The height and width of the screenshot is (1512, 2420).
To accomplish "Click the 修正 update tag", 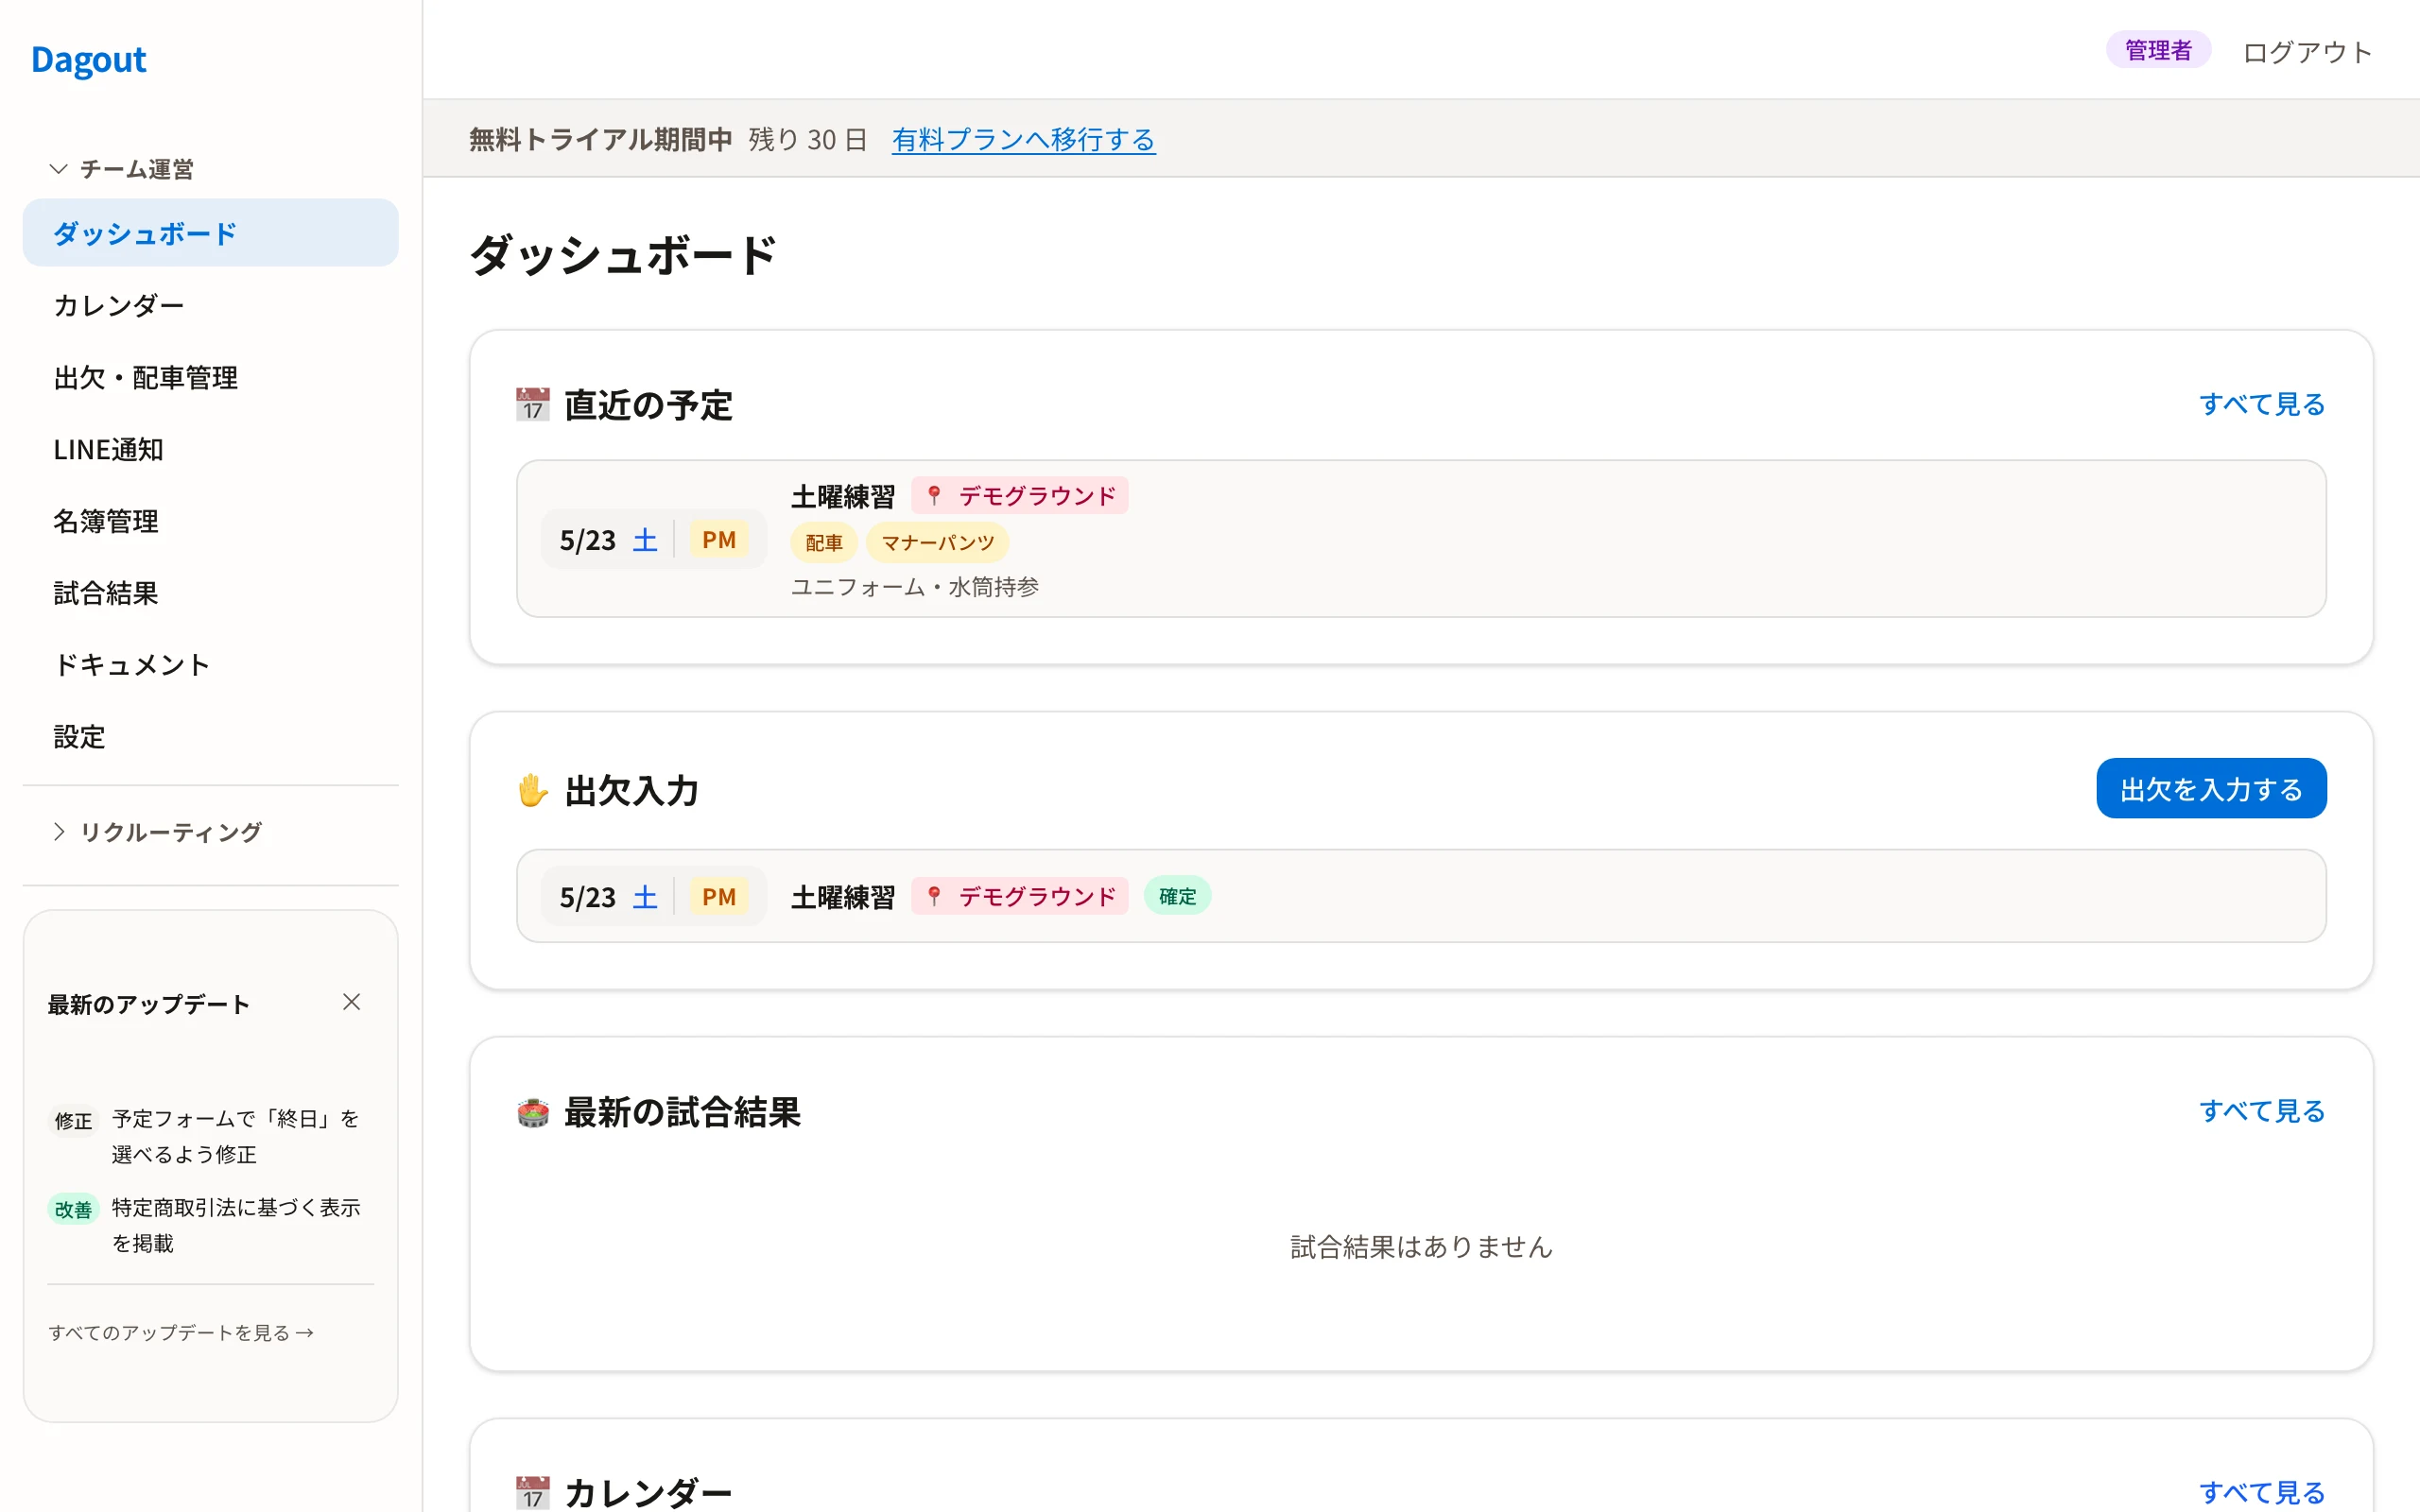I will (x=73, y=1121).
